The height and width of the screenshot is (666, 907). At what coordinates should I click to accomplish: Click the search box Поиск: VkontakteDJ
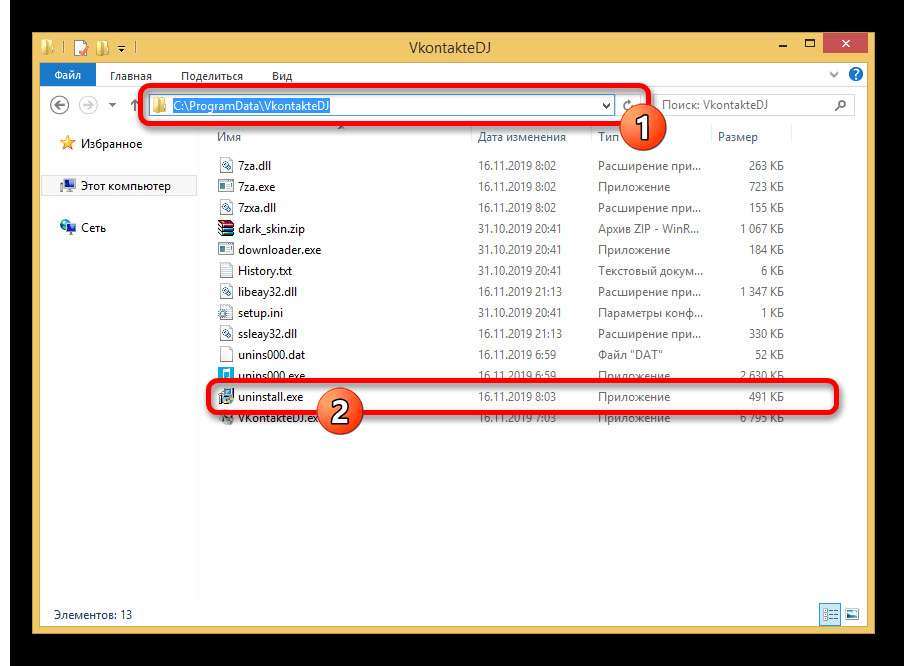click(755, 105)
